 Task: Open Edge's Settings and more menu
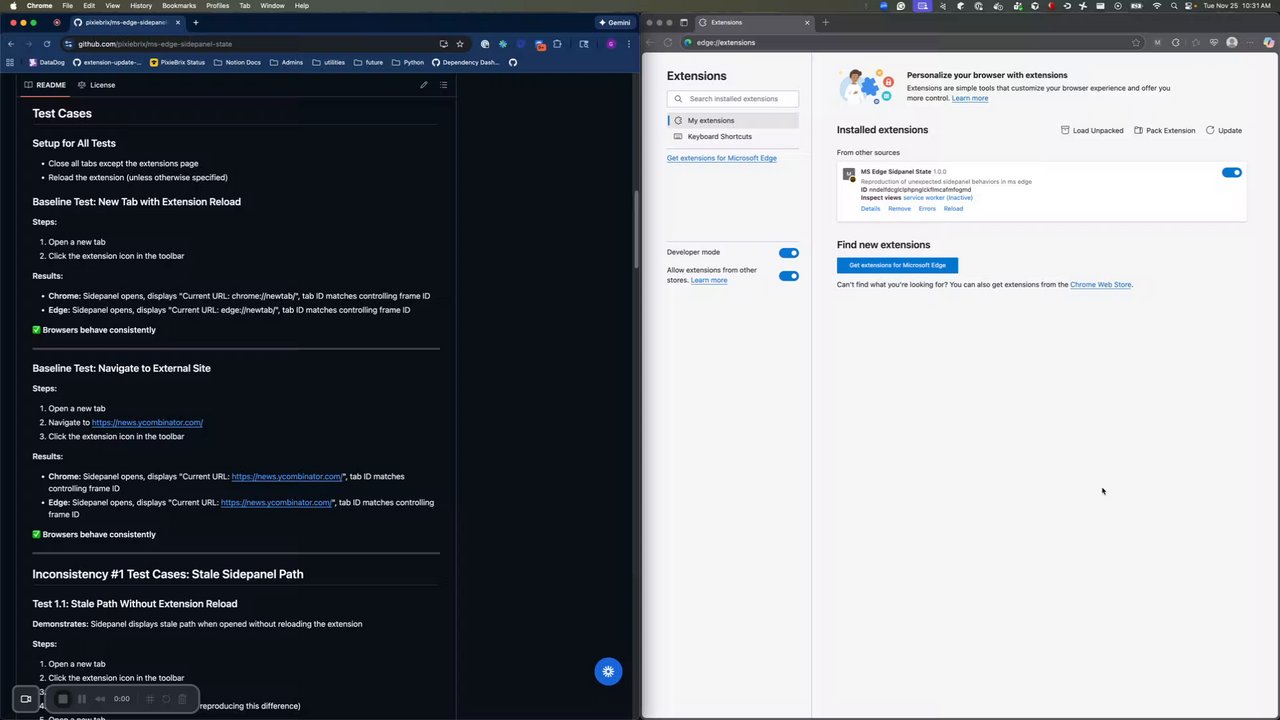(1251, 43)
